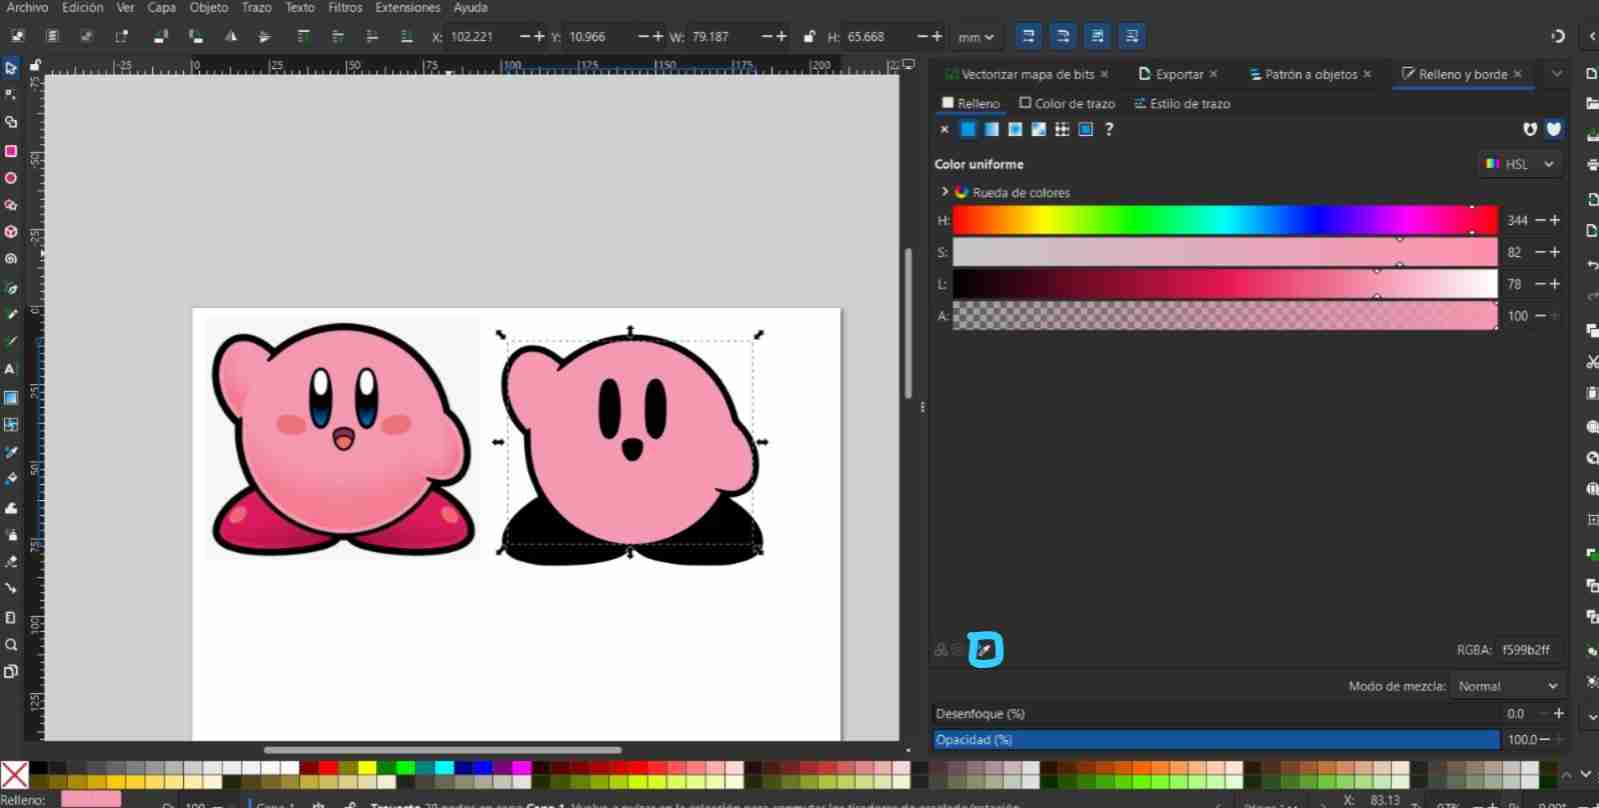This screenshot has height=808, width=1599.
Task: Select the Rectangle tool
Action: click(11, 151)
